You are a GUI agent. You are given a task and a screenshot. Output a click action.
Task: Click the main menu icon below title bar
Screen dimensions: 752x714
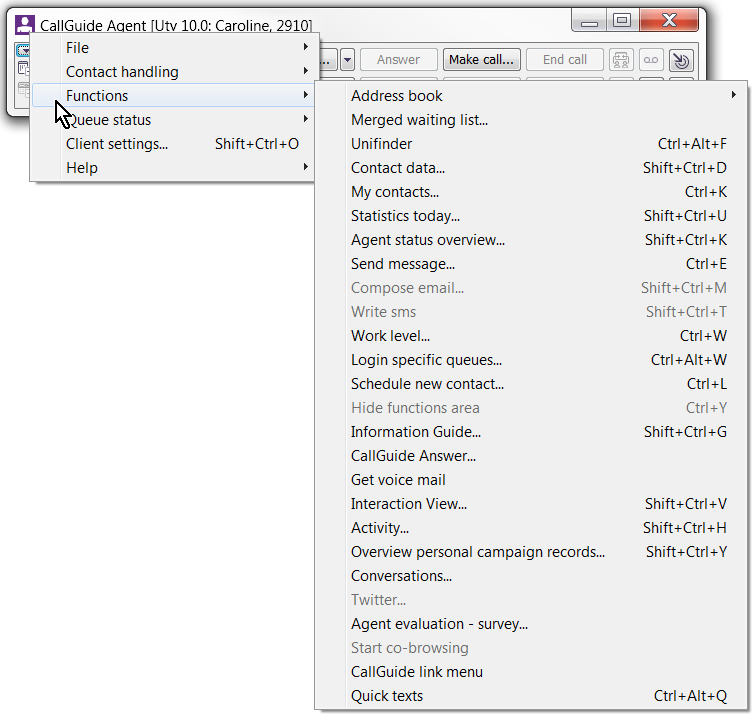(x=22, y=50)
